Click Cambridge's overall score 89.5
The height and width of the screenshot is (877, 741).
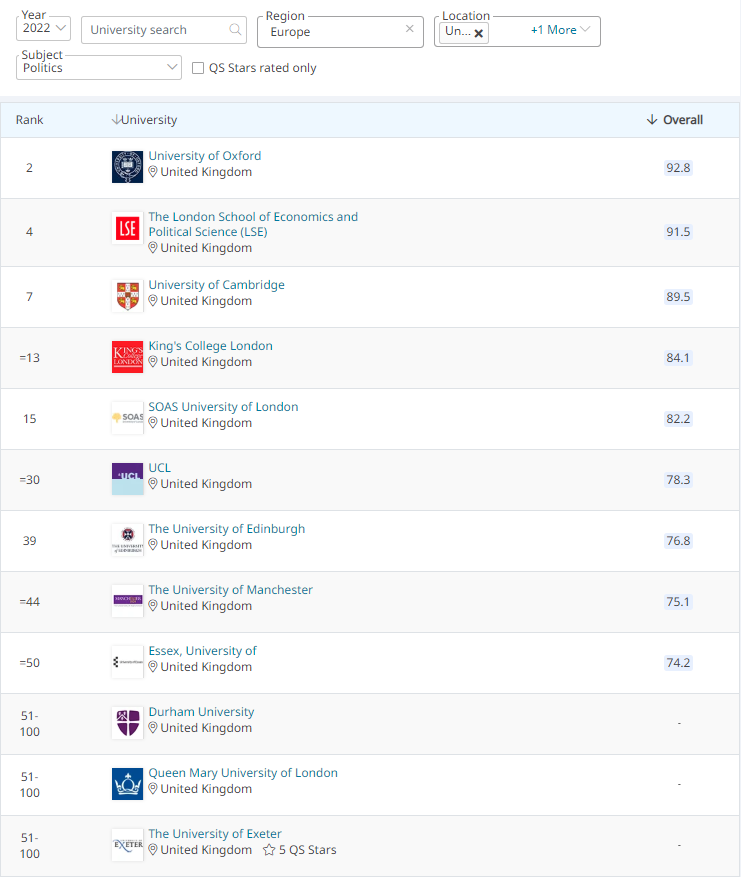(x=678, y=296)
